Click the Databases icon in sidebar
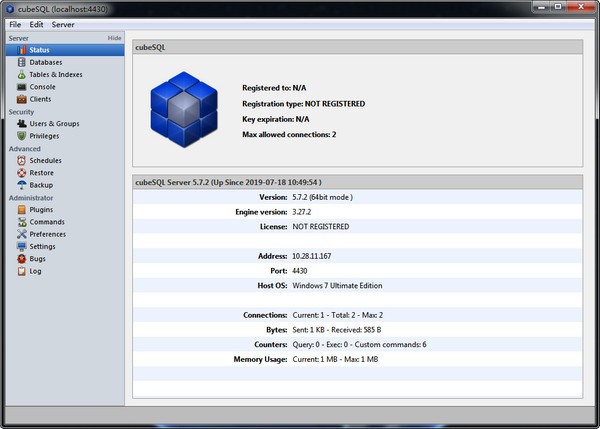 coord(21,62)
